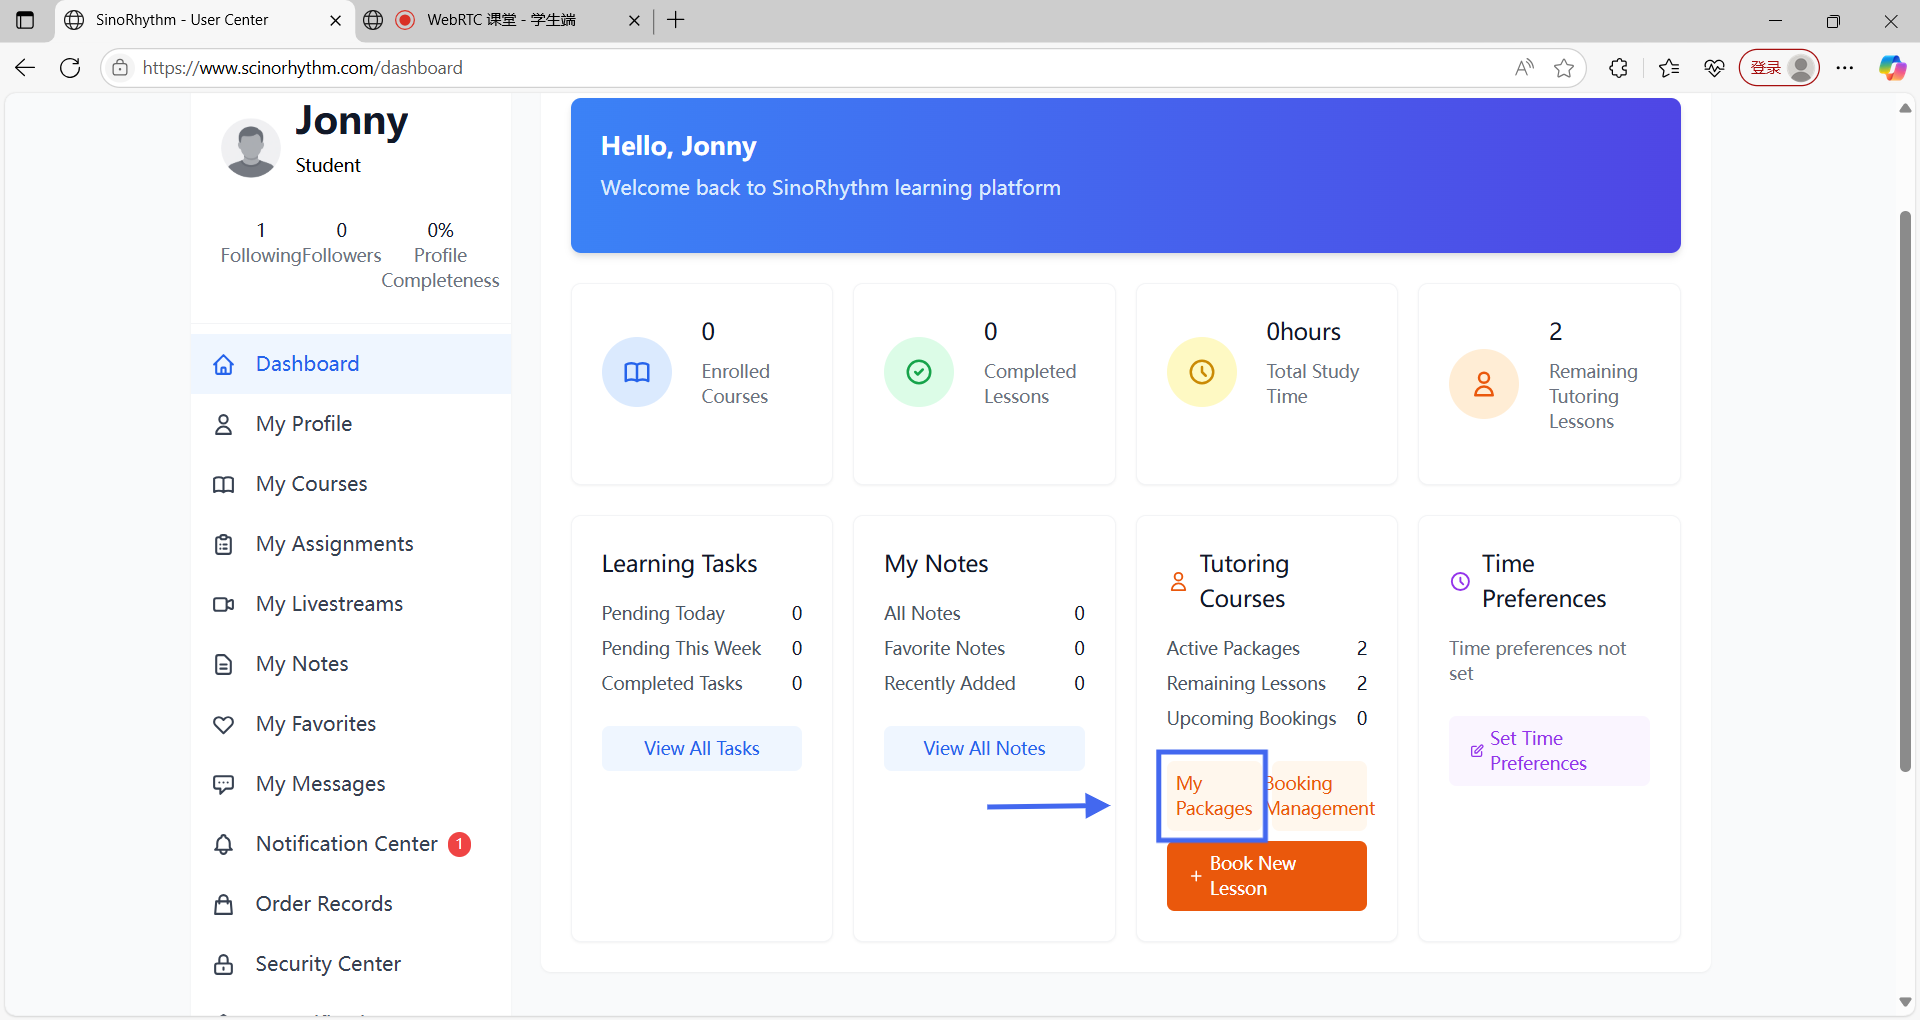This screenshot has width=1920, height=1020.
Task: Select My Assignments in sidebar
Action: [x=351, y=544]
